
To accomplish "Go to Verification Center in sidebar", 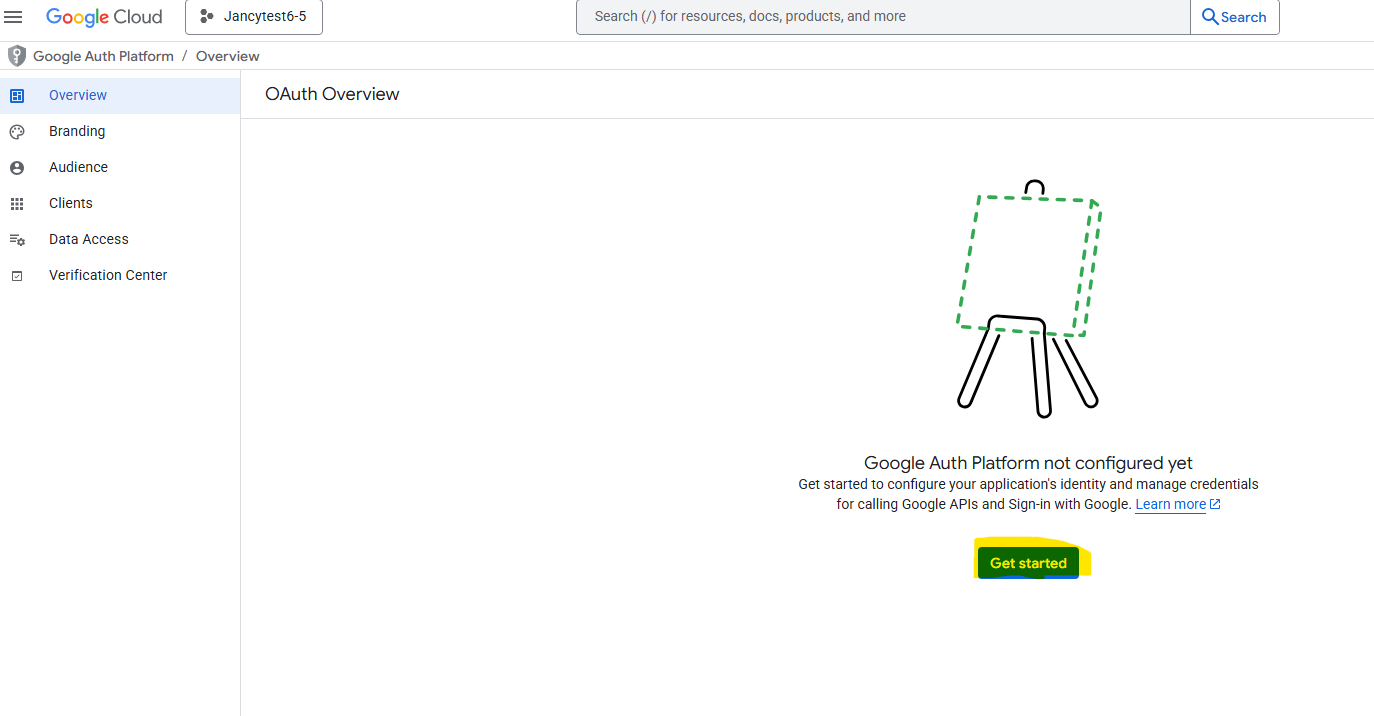I will click(x=120, y=275).
